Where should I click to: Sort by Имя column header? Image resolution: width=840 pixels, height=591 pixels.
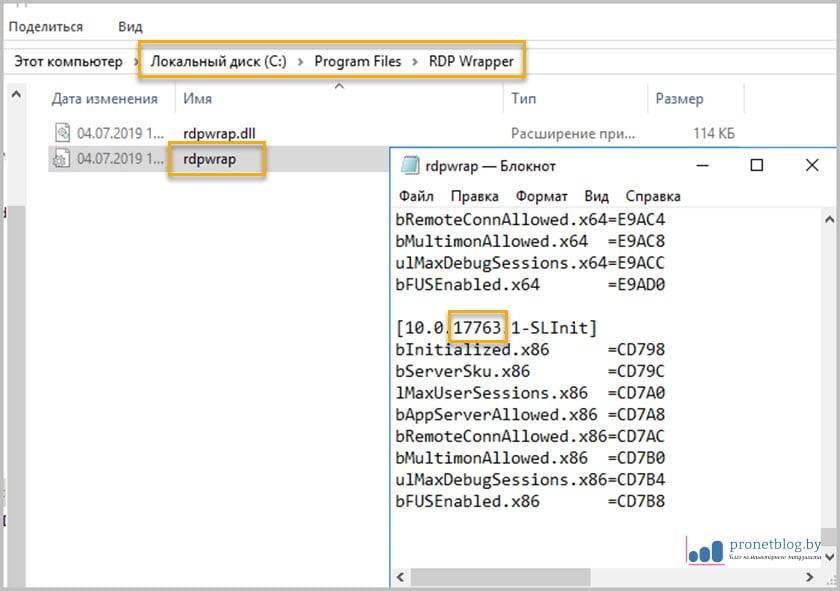pos(197,99)
